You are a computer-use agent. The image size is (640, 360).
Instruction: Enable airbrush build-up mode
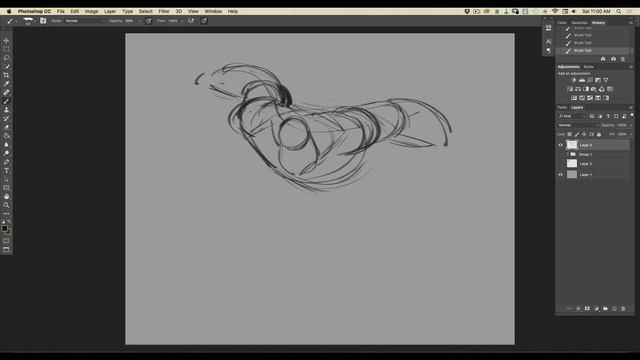tap(191, 20)
